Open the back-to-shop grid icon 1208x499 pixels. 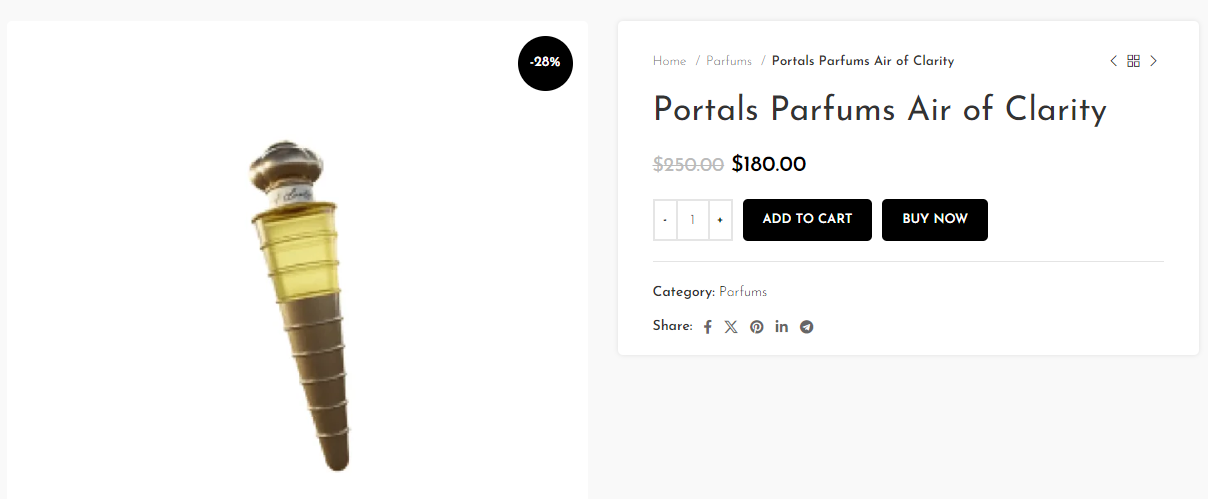click(x=1133, y=61)
